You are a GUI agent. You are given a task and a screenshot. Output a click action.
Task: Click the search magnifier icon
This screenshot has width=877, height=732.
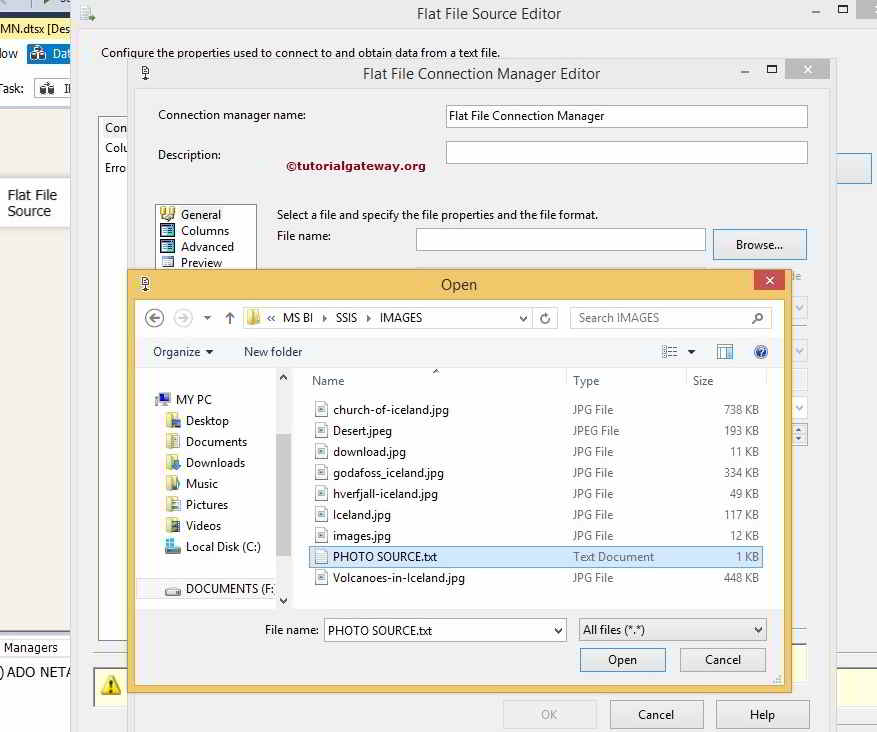[x=757, y=318]
